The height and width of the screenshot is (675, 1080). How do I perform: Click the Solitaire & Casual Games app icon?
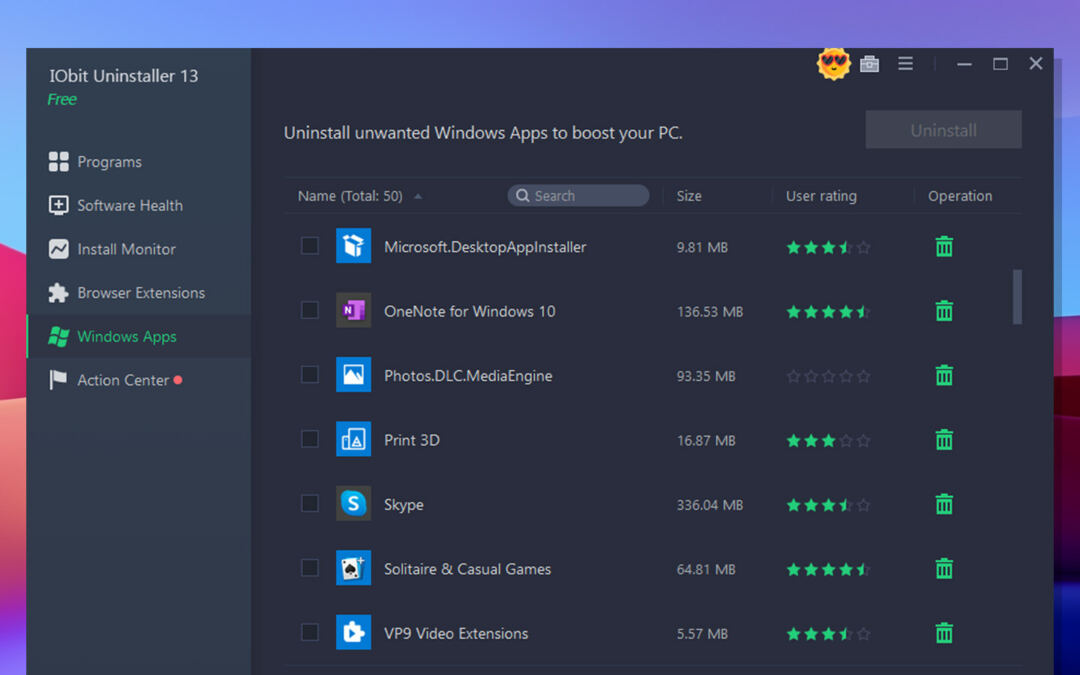point(353,569)
